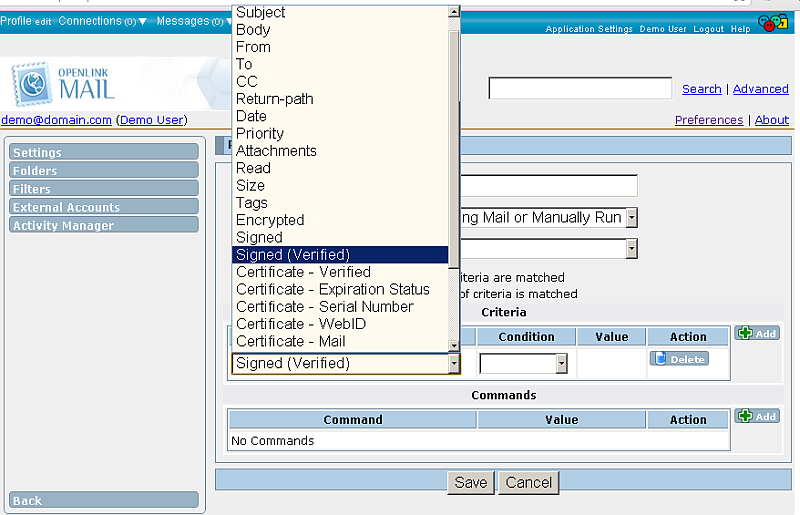Click the edit link next to Profile
The image size is (800, 515).
click(43, 22)
